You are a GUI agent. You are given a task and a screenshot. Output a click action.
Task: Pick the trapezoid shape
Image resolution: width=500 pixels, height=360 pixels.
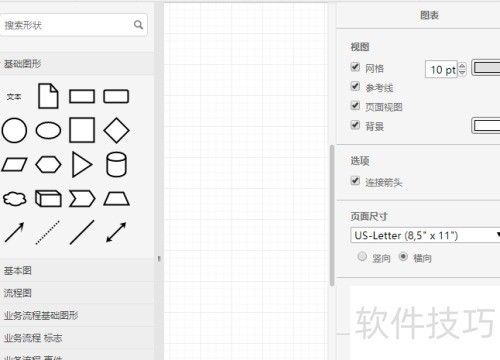pos(116,198)
